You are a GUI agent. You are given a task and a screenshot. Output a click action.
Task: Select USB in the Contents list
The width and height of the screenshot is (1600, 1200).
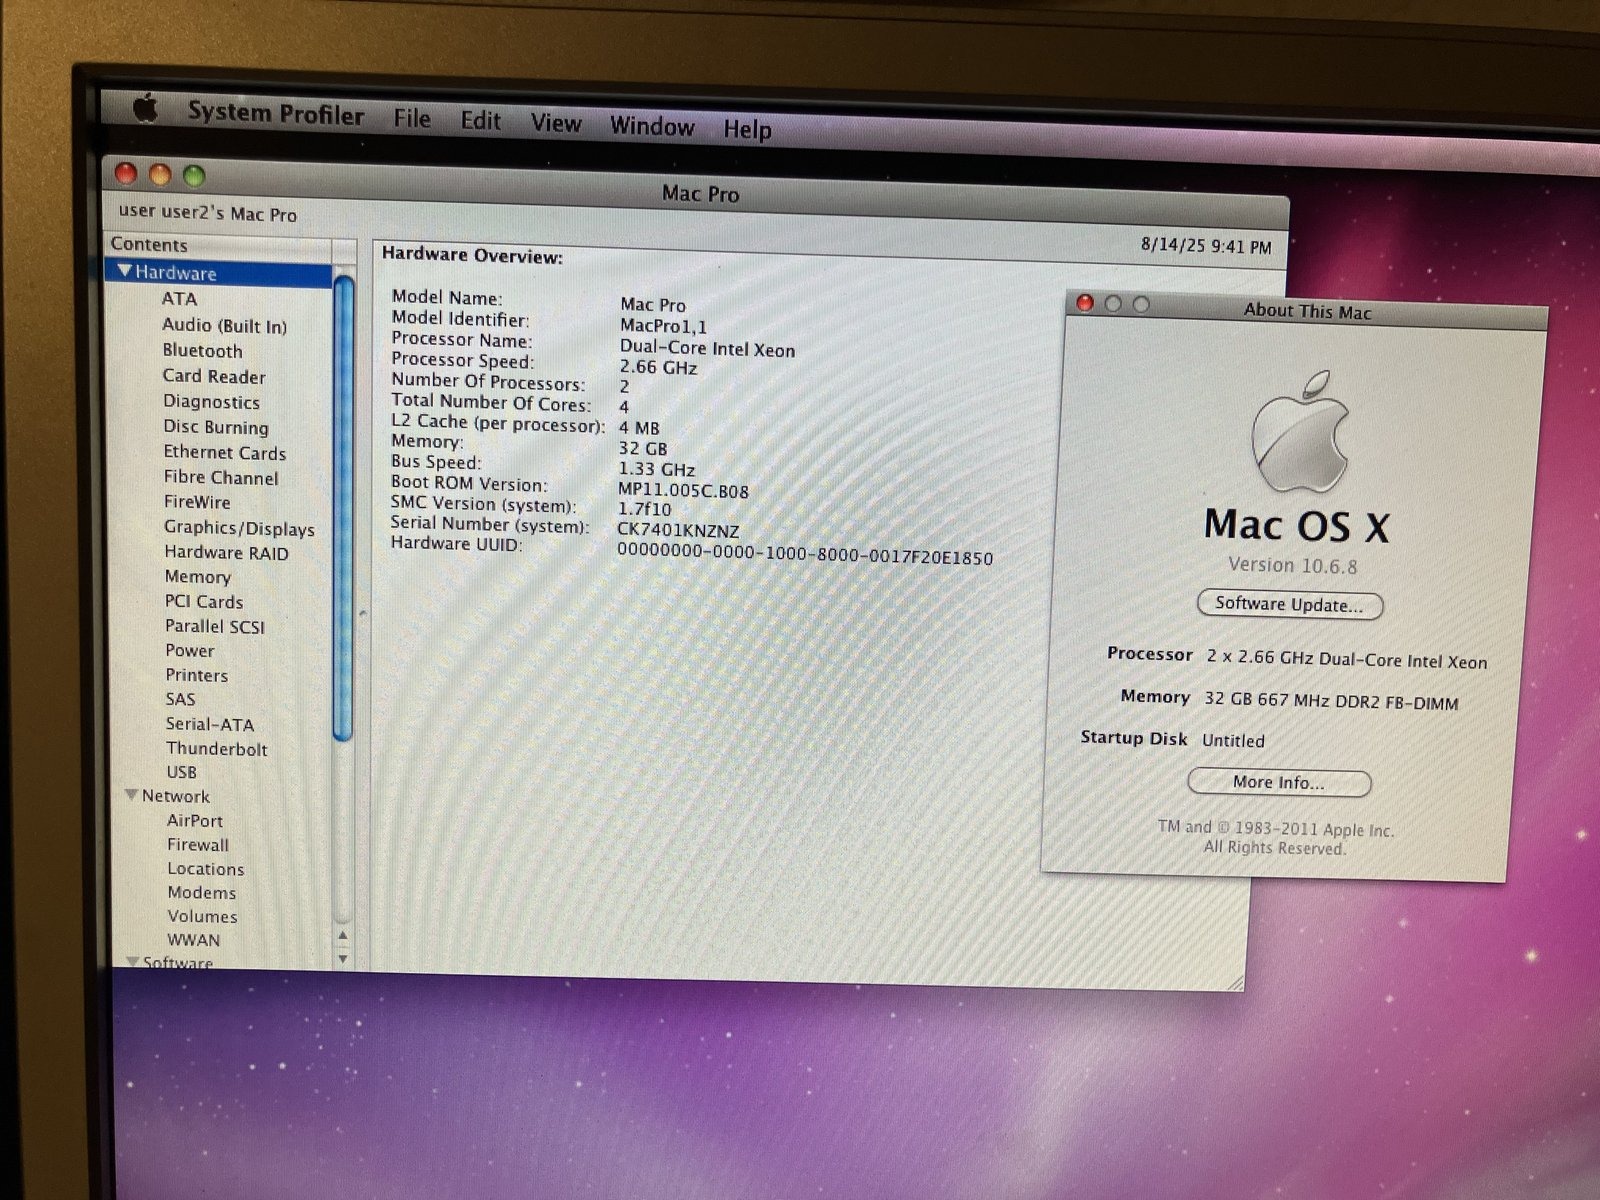click(x=182, y=772)
